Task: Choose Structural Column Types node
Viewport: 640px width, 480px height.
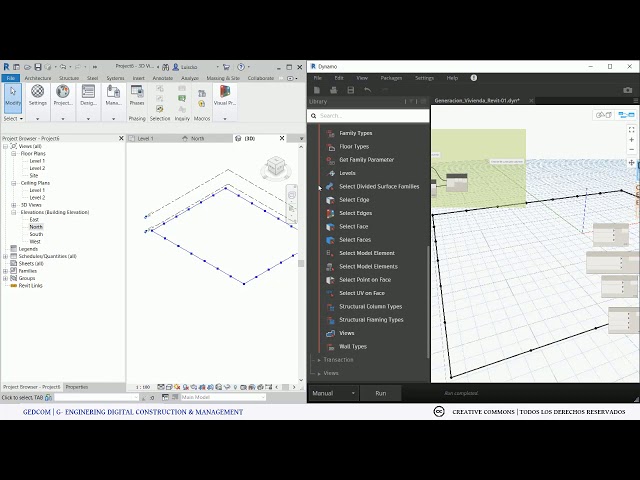Action: 370,307
